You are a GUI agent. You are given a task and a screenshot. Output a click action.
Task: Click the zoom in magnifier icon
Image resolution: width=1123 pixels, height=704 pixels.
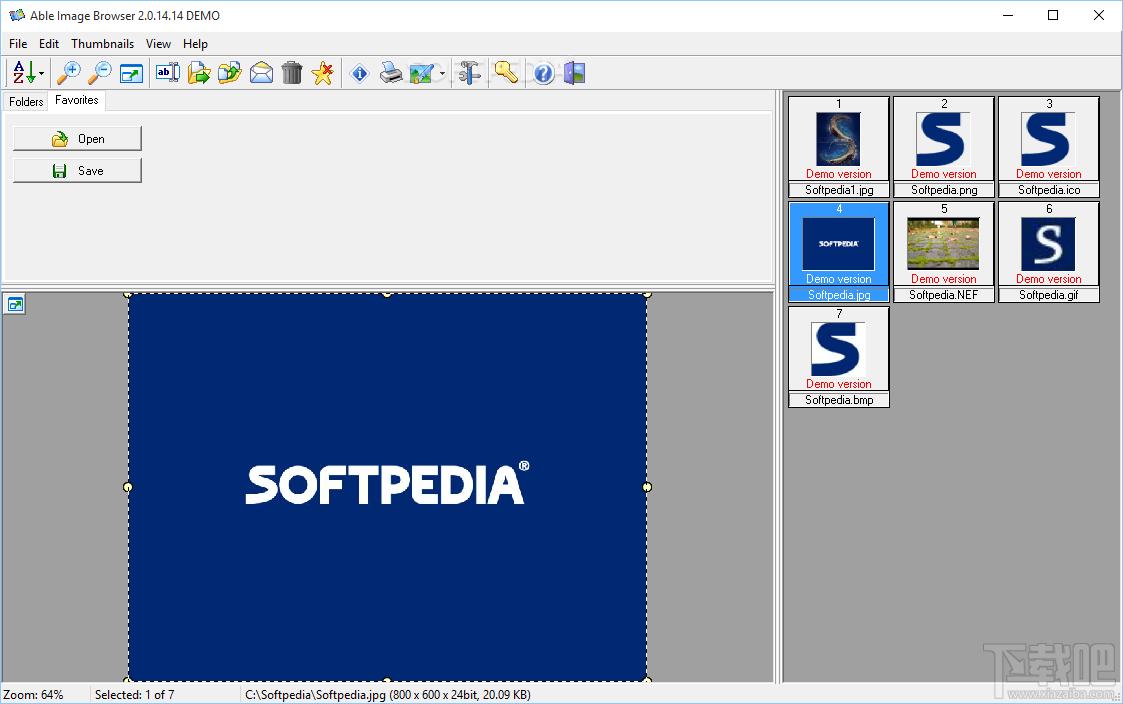(69, 72)
